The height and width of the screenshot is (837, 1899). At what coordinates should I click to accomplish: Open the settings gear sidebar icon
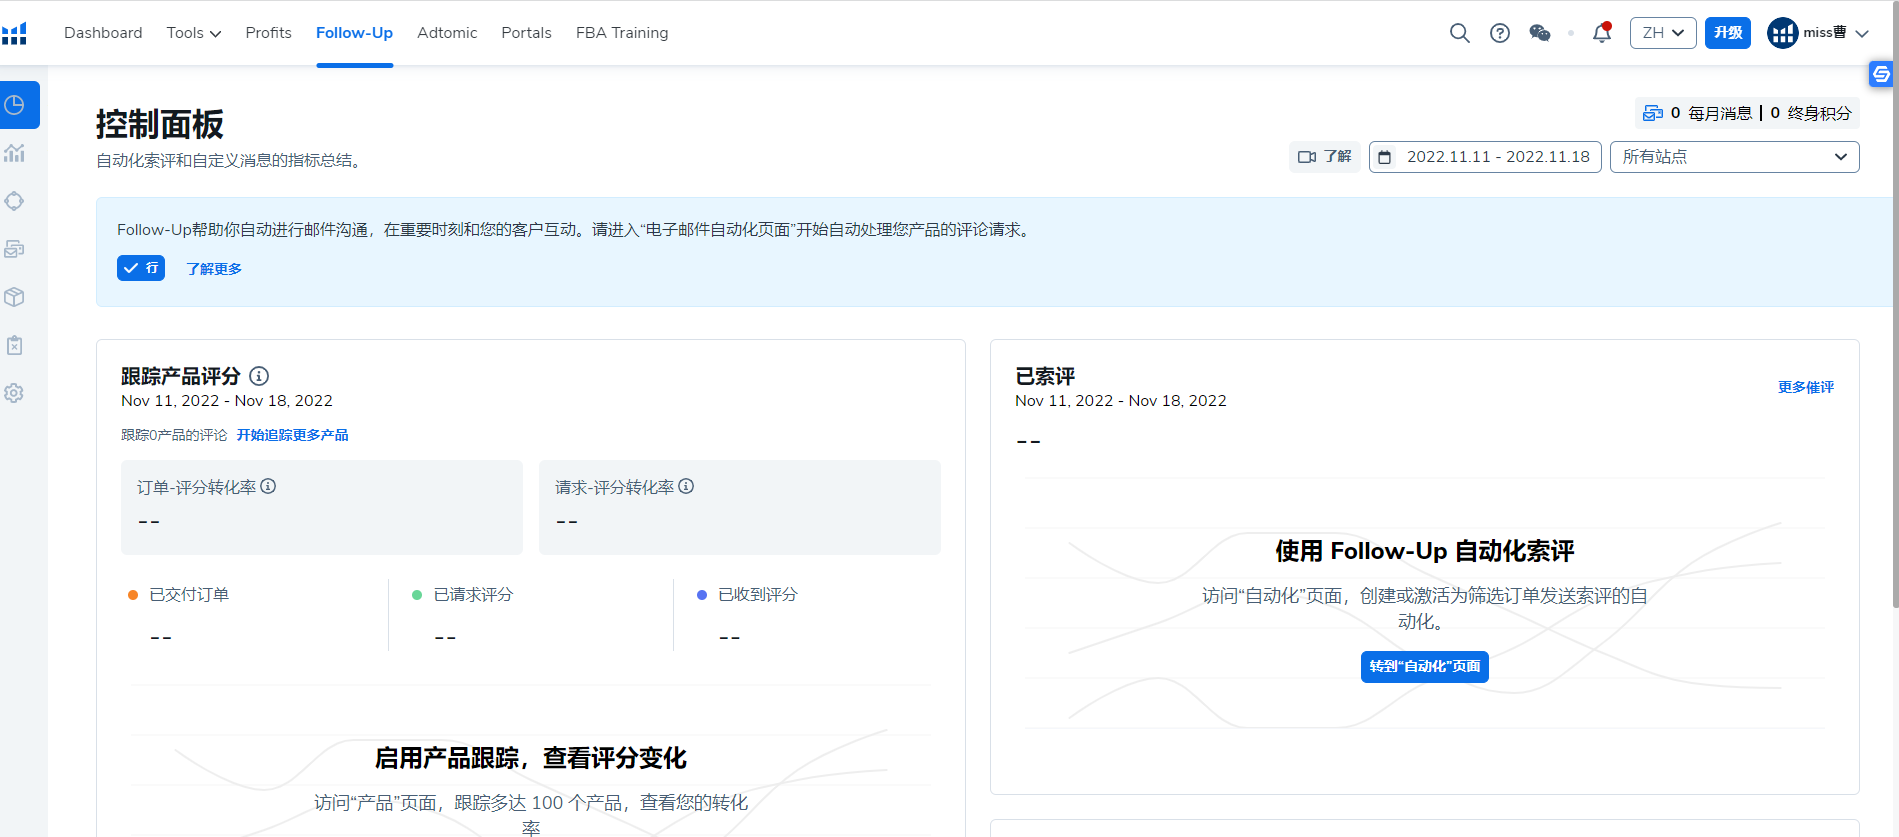14,393
